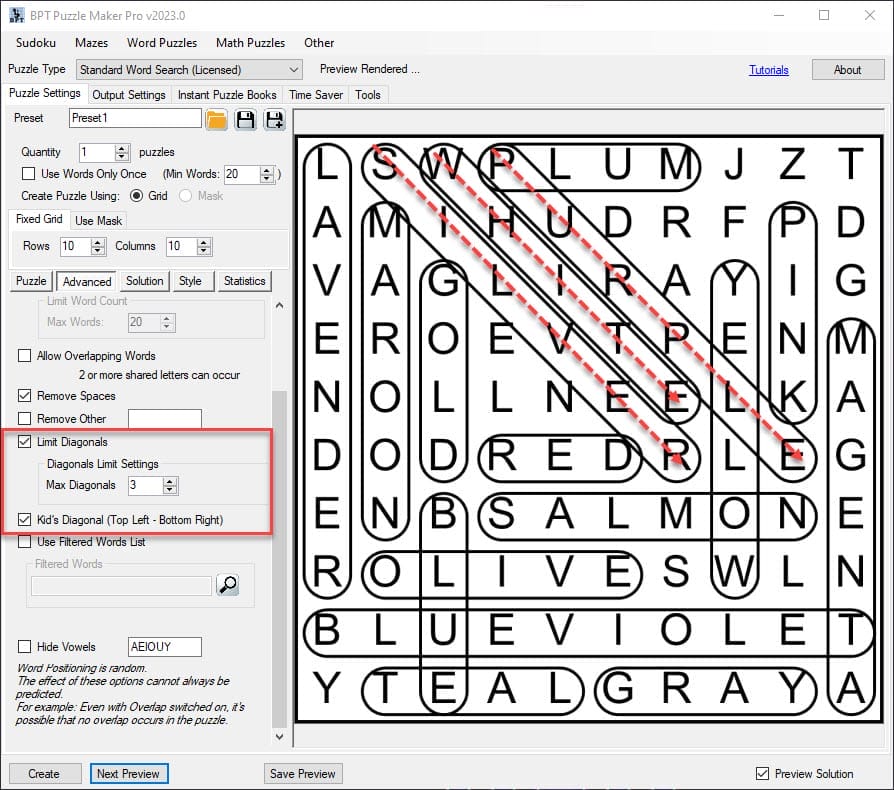Viewport: 894px width, 790px height.
Task: Enable Allow Overlapping Words
Action: 25,356
